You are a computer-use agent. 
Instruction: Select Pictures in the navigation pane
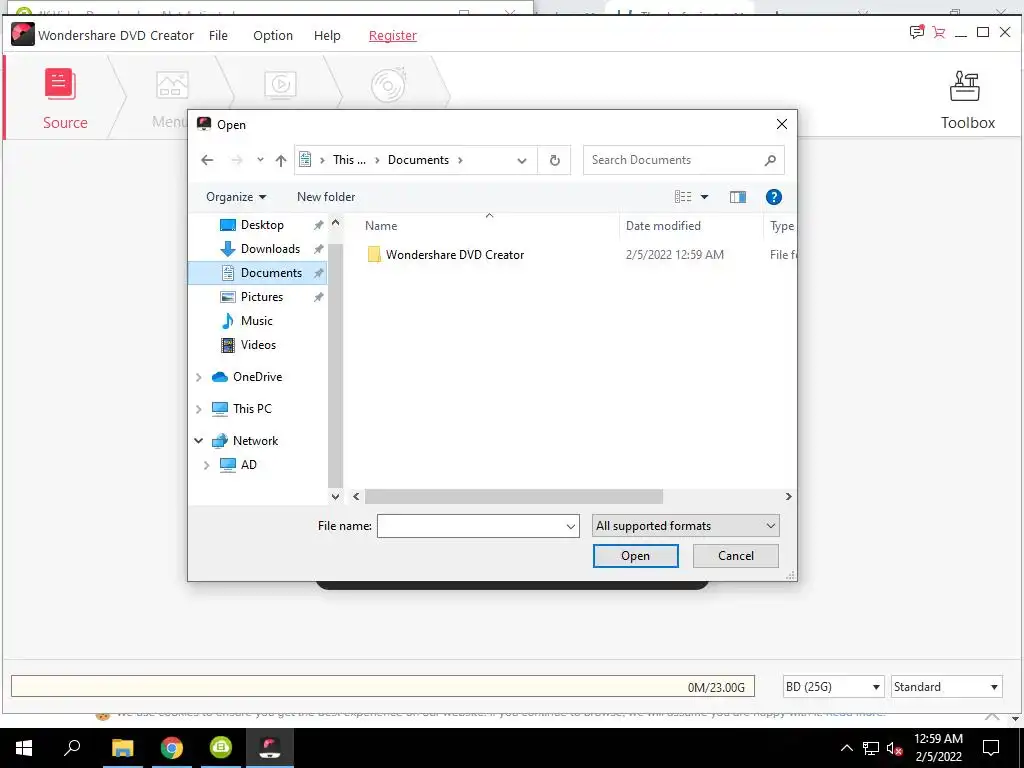(261, 296)
